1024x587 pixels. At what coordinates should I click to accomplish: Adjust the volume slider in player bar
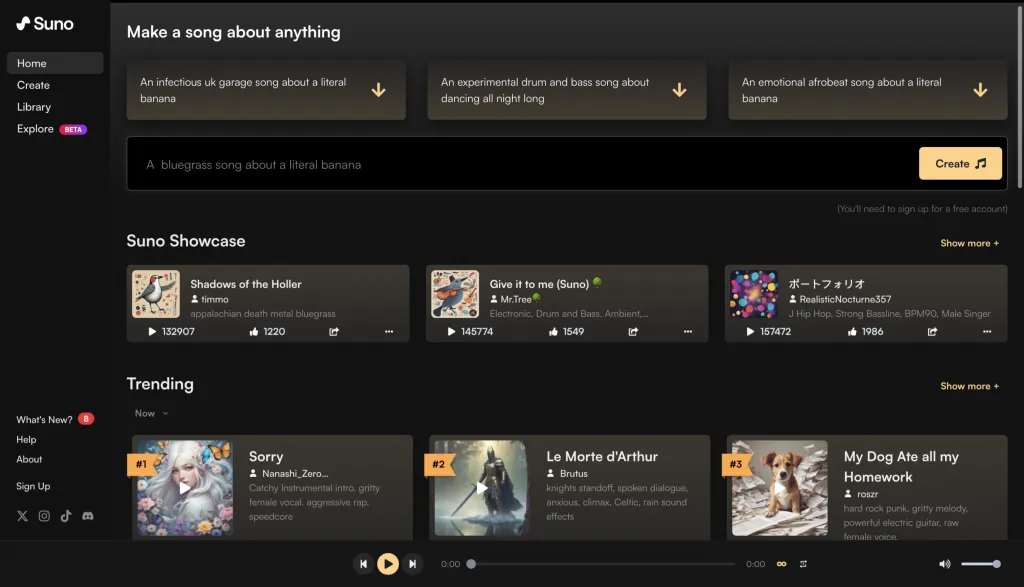pos(980,564)
